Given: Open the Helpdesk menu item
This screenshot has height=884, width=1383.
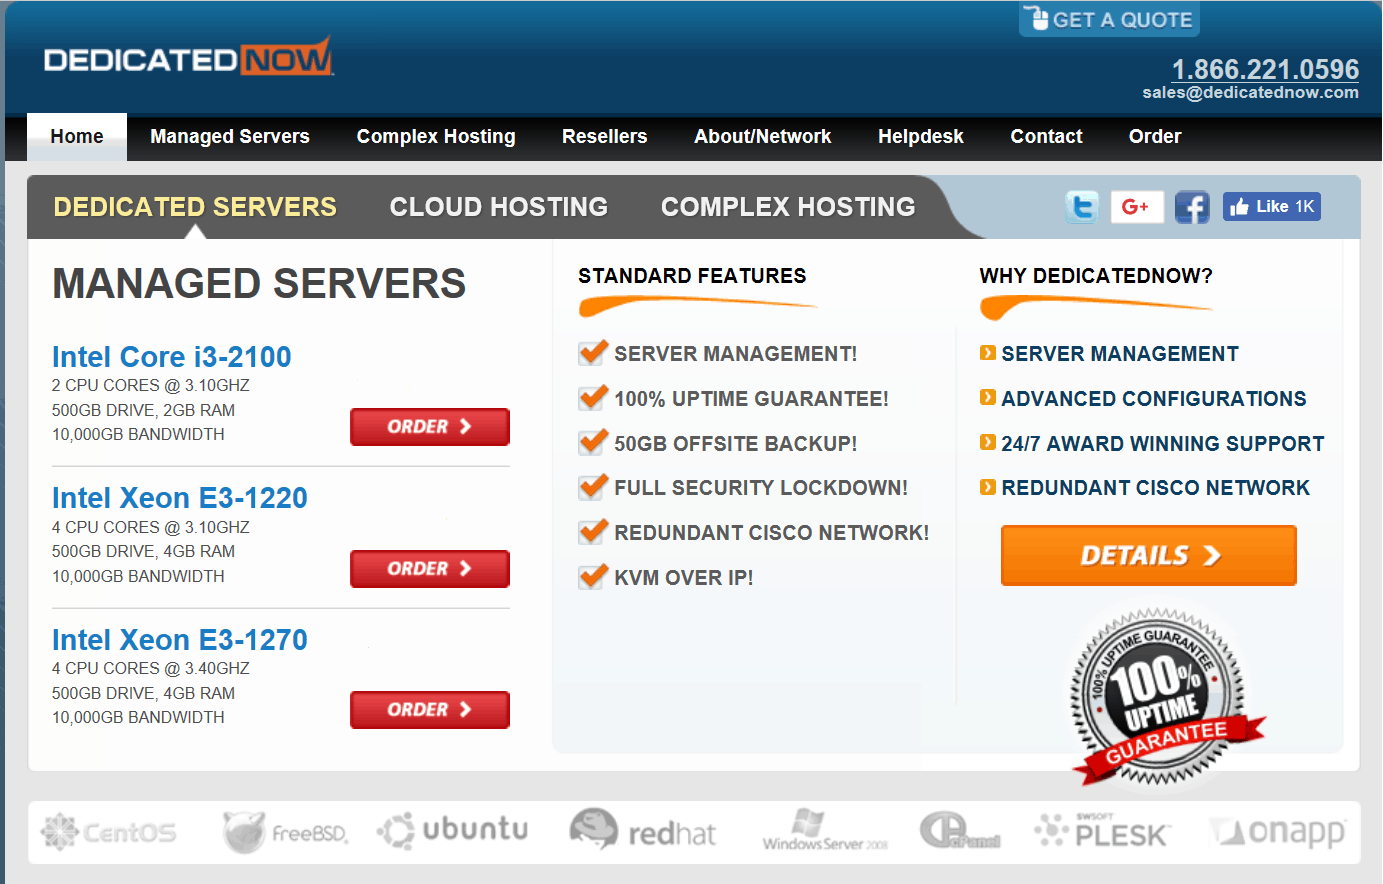Looking at the screenshot, I should [x=921, y=137].
